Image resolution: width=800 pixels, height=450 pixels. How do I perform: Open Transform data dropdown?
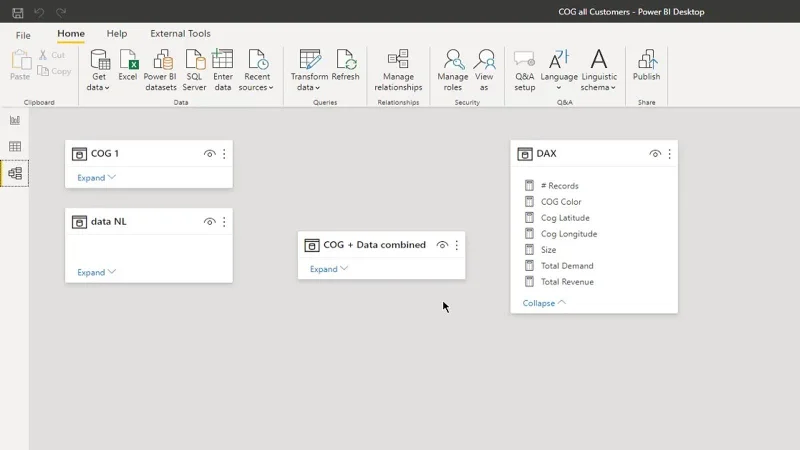309,70
